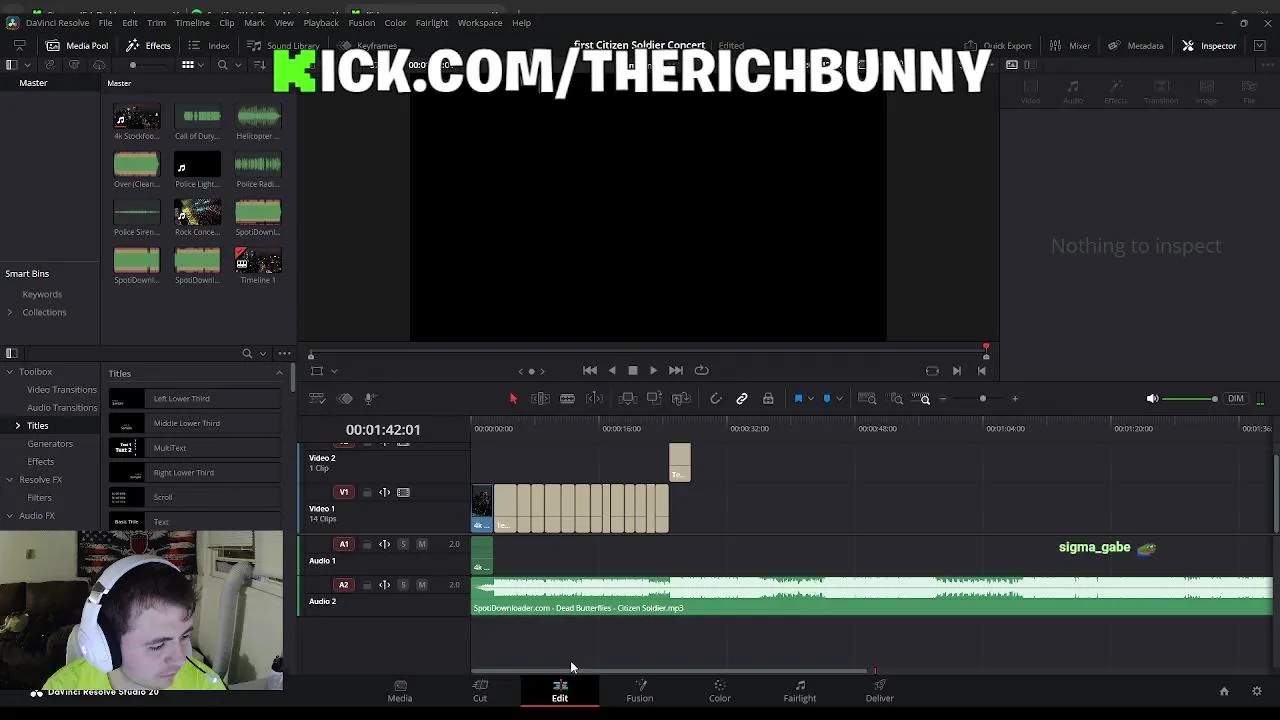Click the timeline horizontal scrollbar
1280x720 pixels.
pyautogui.click(x=668, y=671)
